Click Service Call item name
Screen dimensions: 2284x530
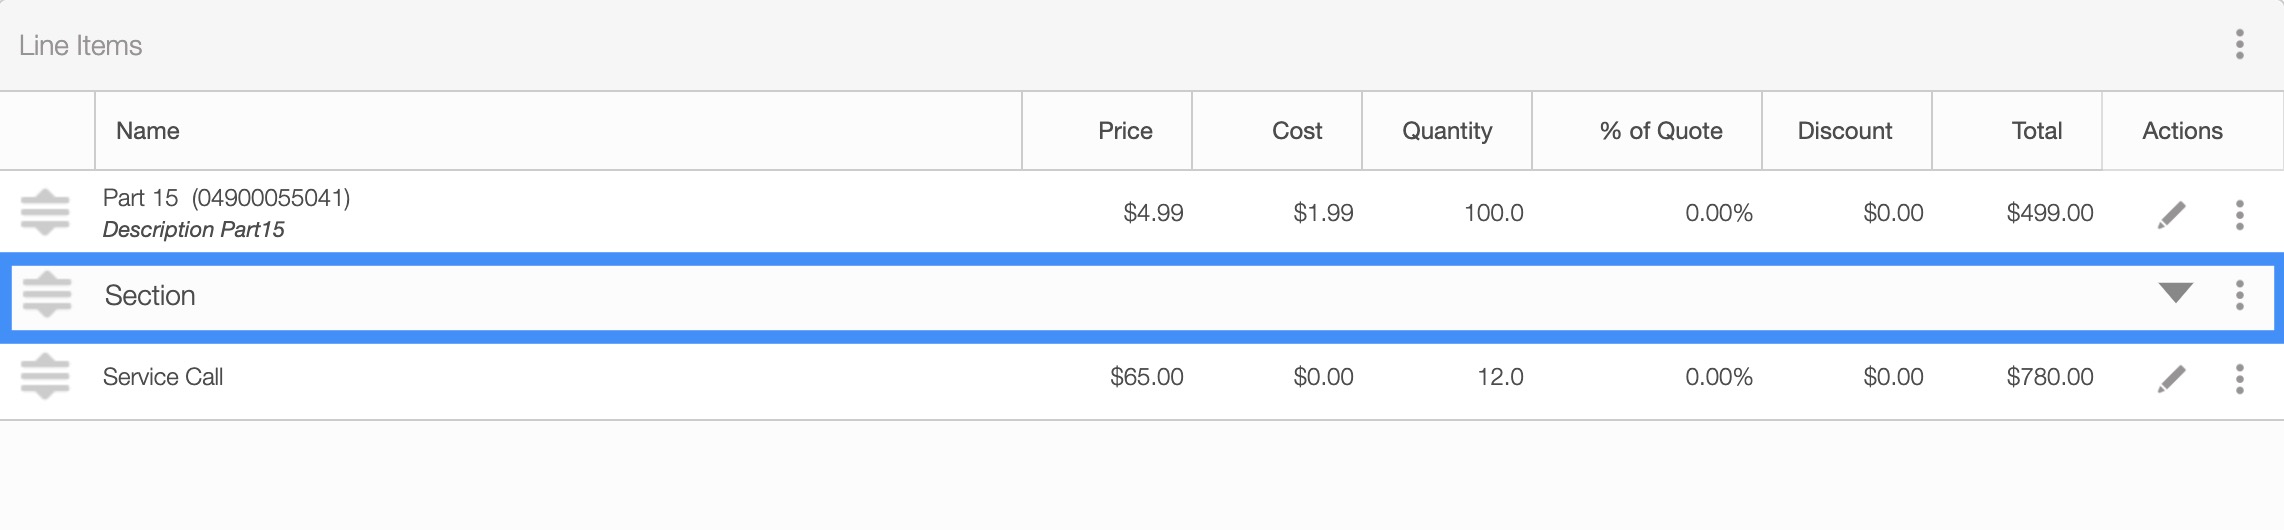pyautogui.click(x=163, y=377)
